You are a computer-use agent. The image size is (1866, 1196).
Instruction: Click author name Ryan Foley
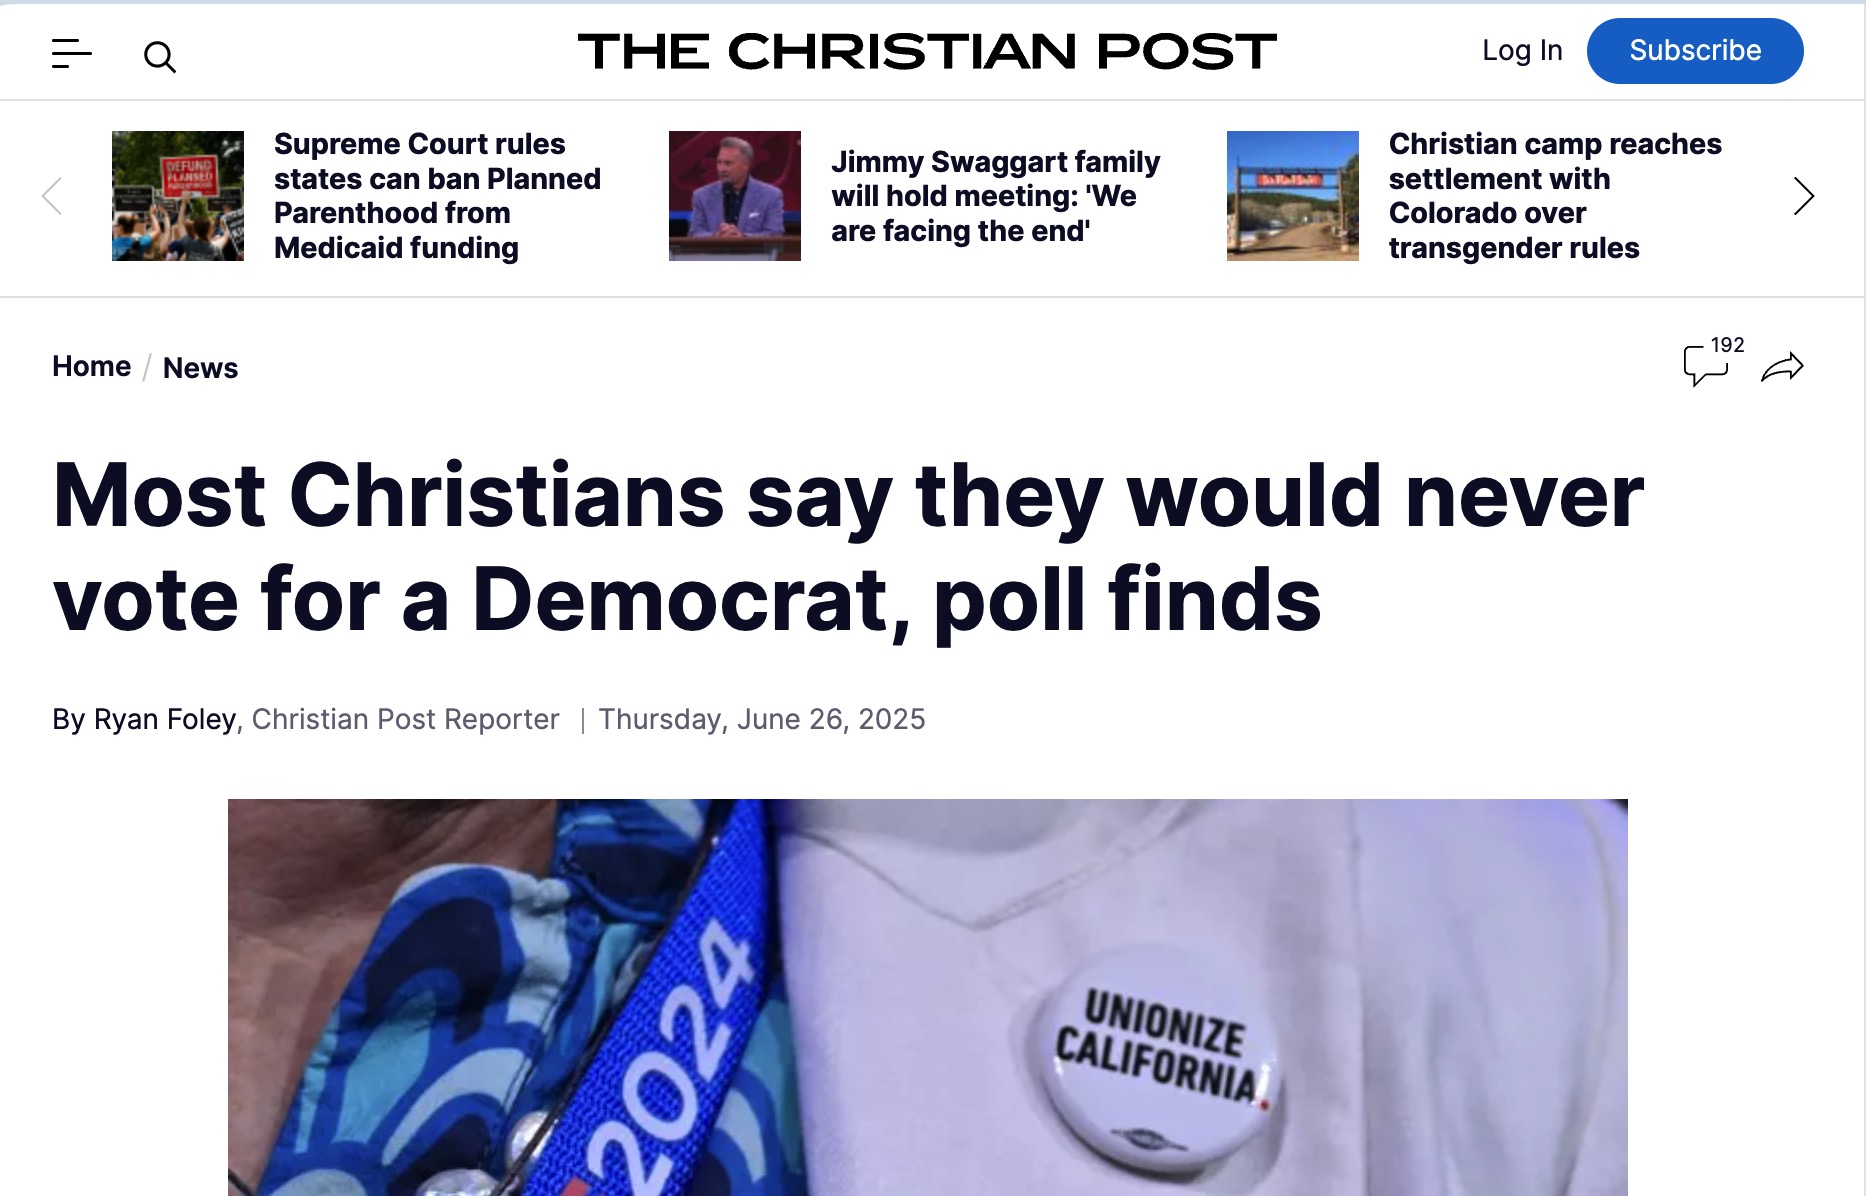click(165, 719)
